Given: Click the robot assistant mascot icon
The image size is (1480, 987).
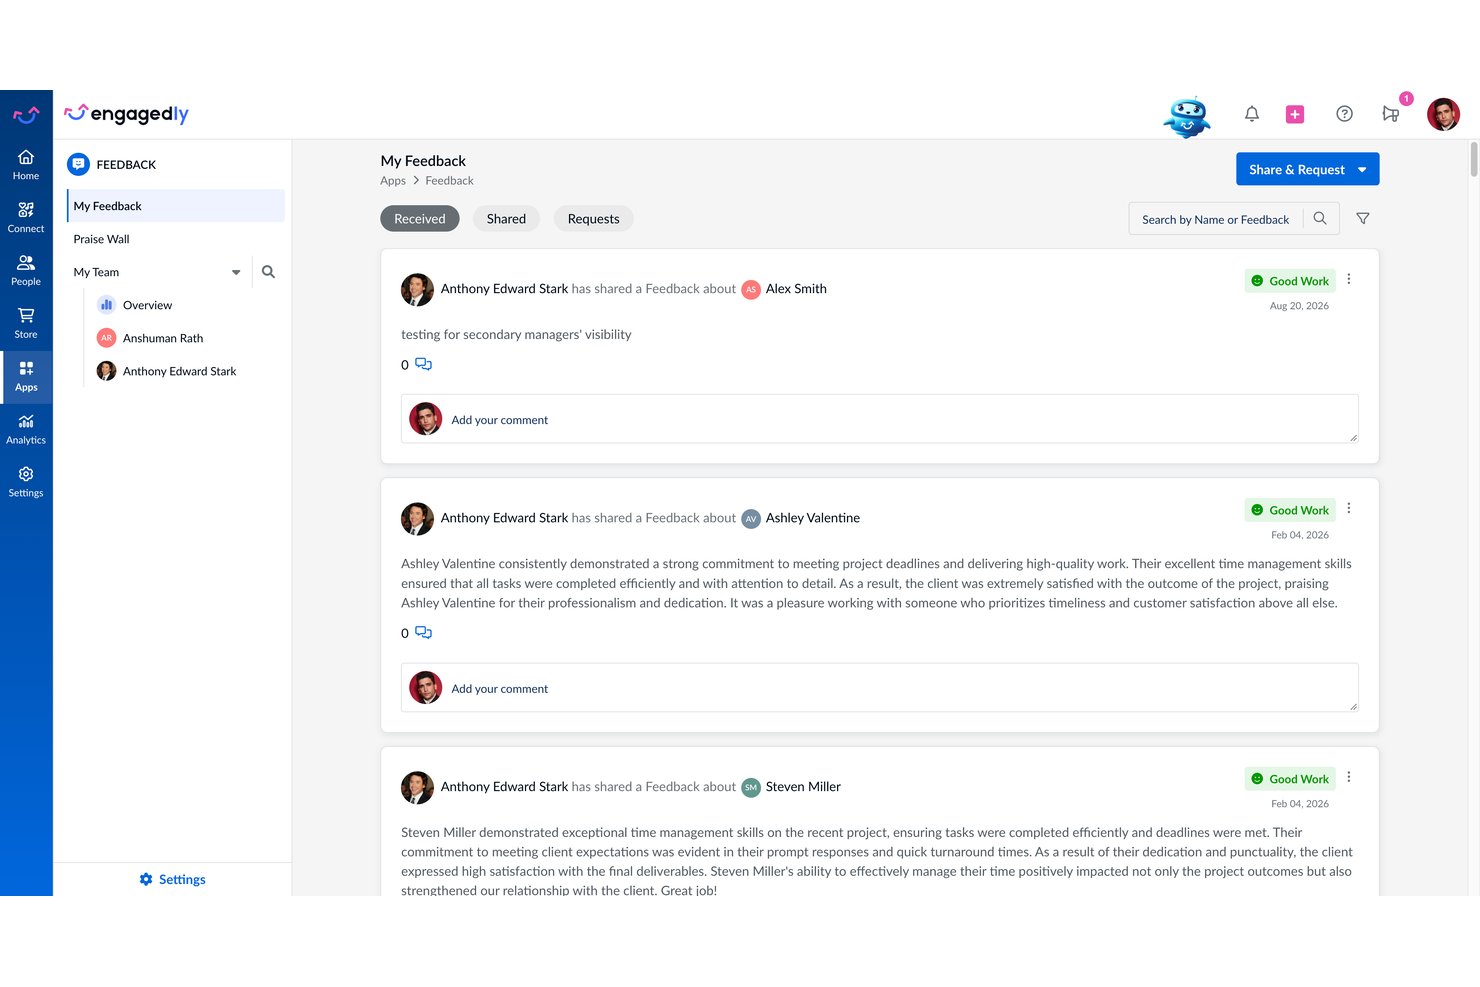Looking at the screenshot, I should coord(1187,116).
